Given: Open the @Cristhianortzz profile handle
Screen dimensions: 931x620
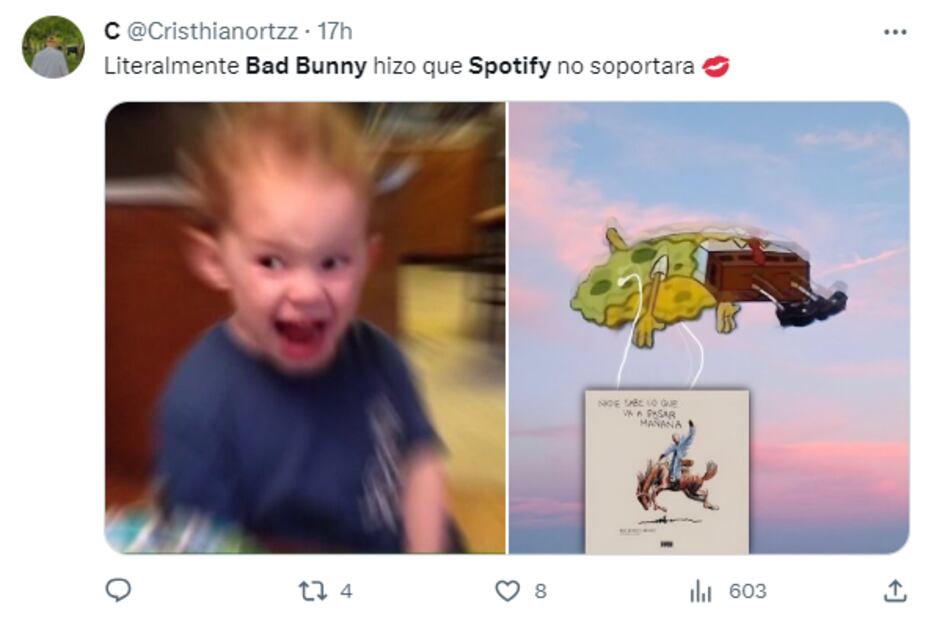Looking at the screenshot, I should click(213, 31).
